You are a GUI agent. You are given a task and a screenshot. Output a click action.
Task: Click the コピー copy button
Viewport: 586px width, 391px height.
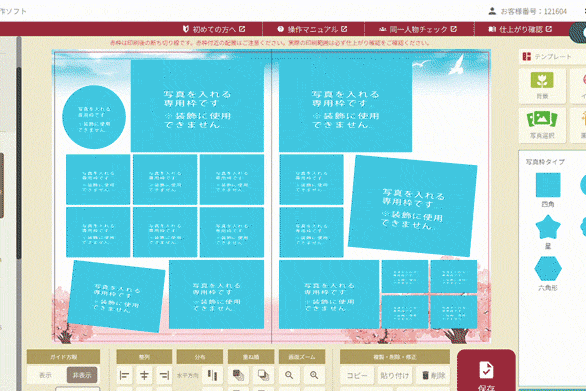coord(357,375)
